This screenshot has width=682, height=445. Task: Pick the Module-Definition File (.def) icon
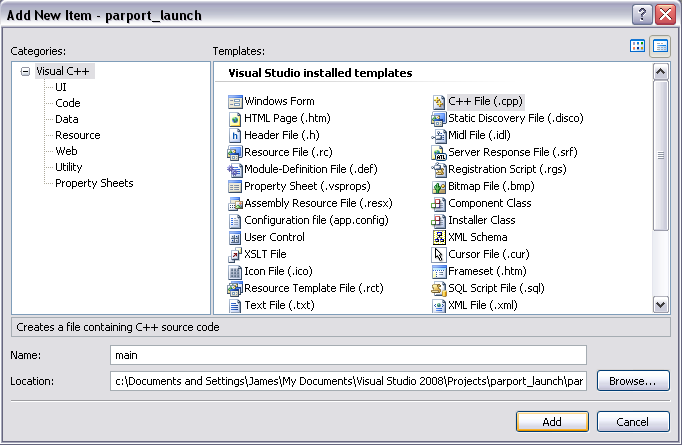click(235, 170)
